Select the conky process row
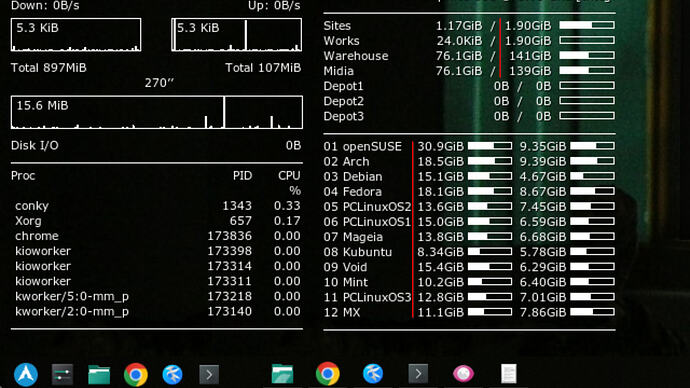 pos(158,206)
